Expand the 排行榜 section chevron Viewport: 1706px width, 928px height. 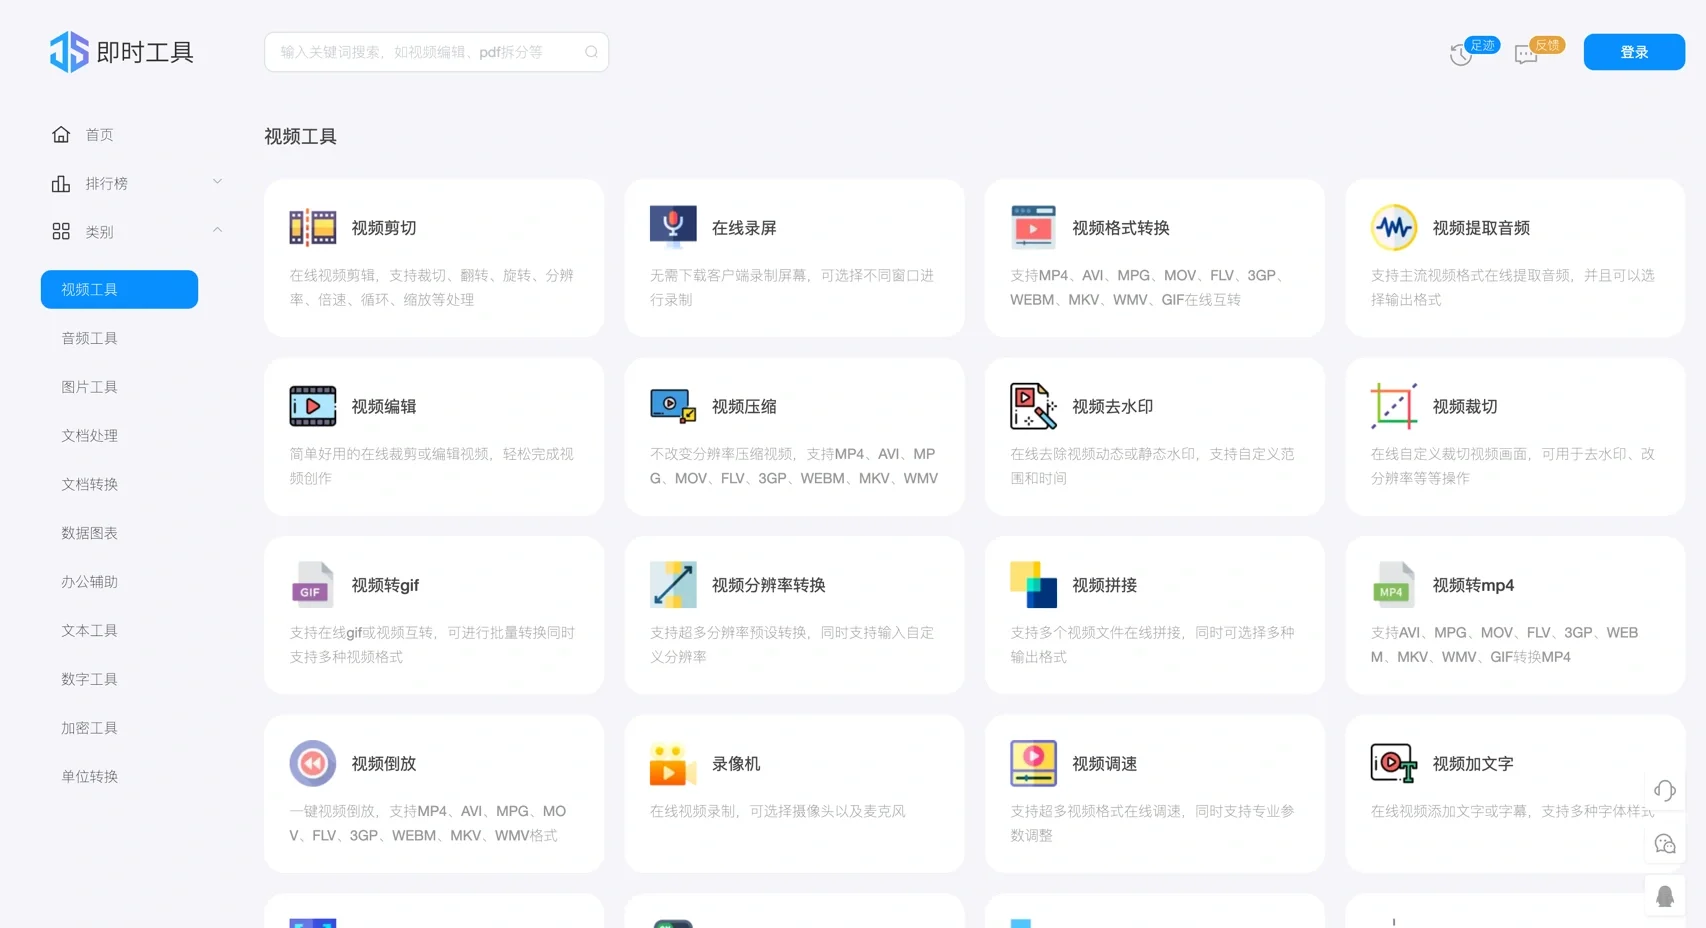click(x=217, y=181)
